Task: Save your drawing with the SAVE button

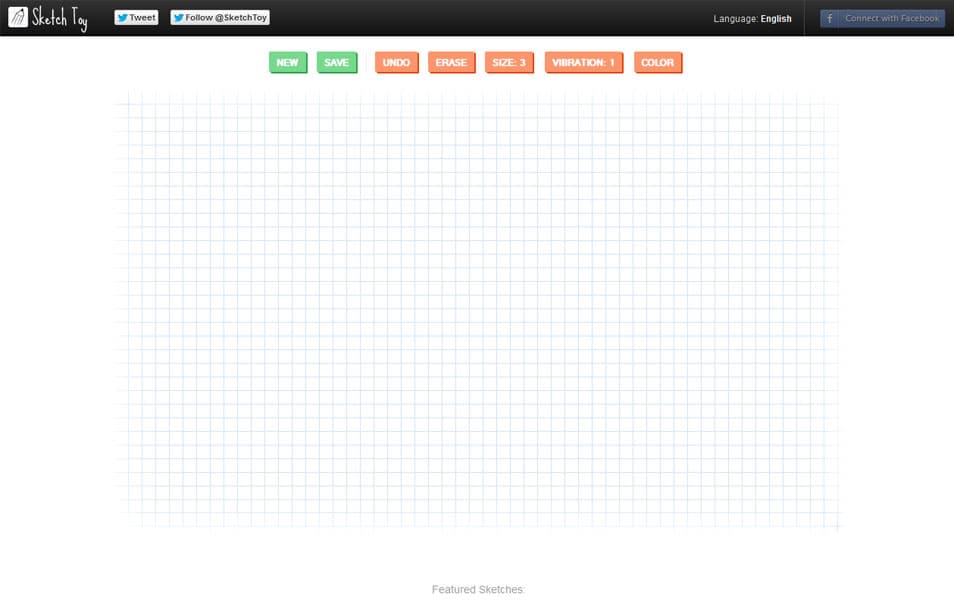Action: [x=337, y=62]
